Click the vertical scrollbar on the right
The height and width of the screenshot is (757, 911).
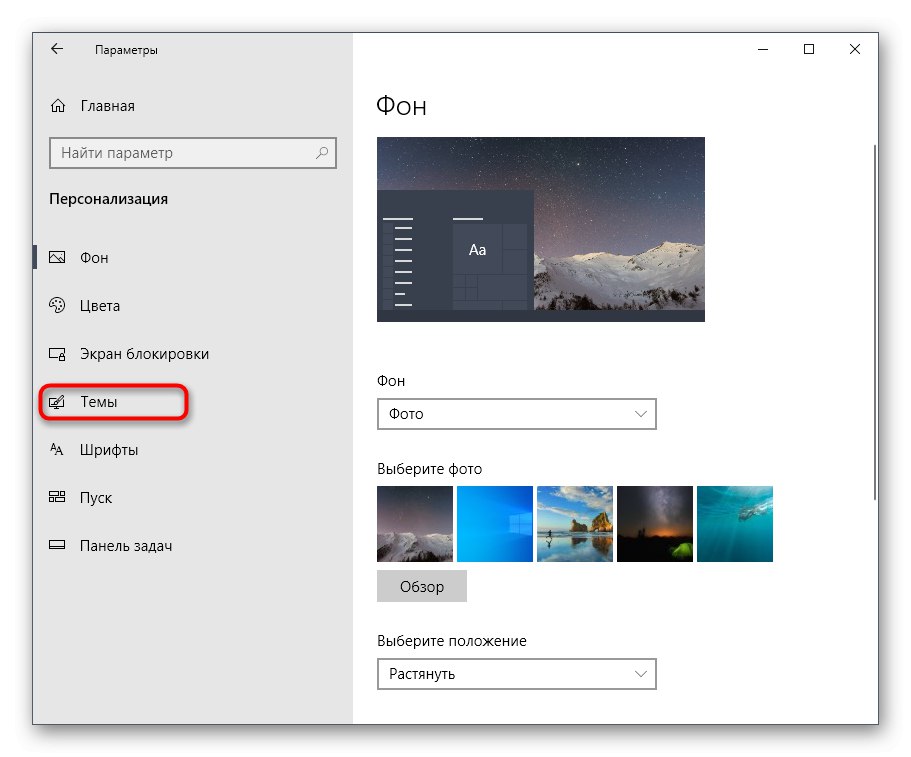click(874, 322)
